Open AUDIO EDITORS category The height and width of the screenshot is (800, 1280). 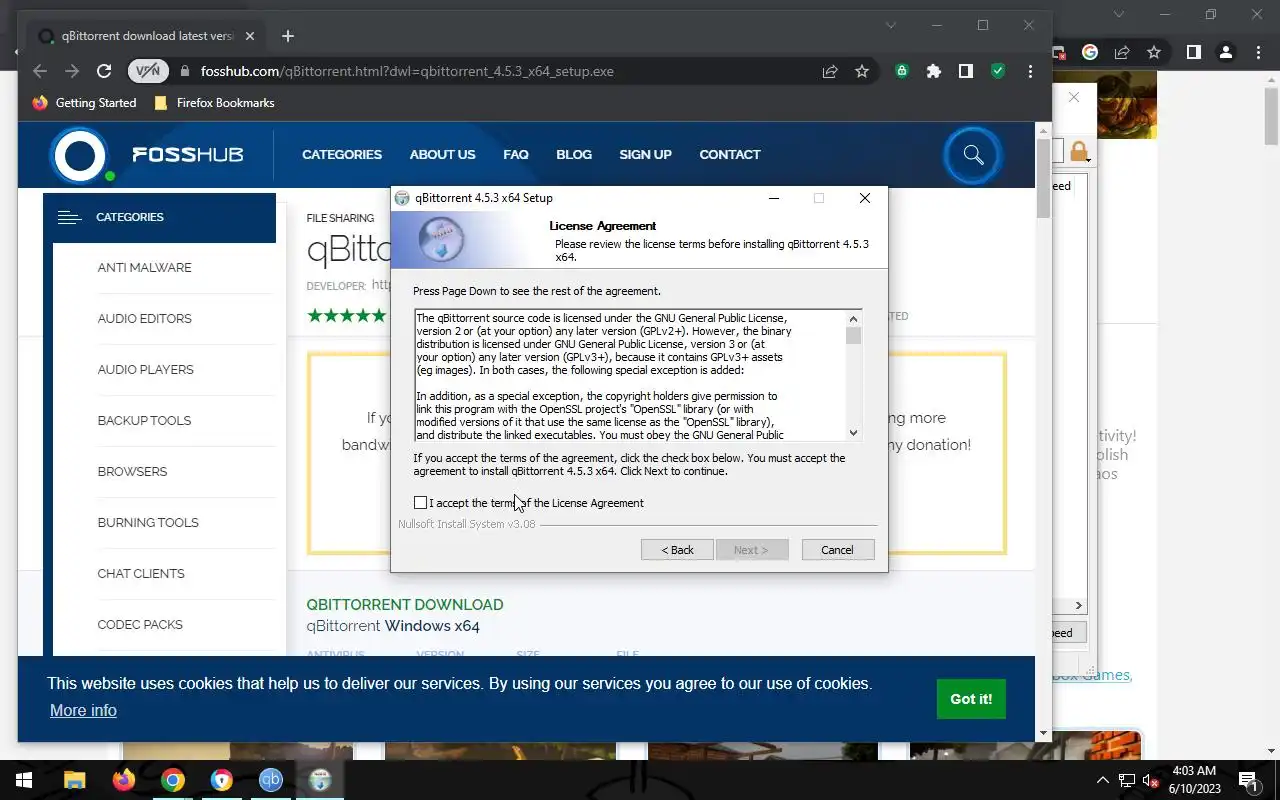coord(144,319)
